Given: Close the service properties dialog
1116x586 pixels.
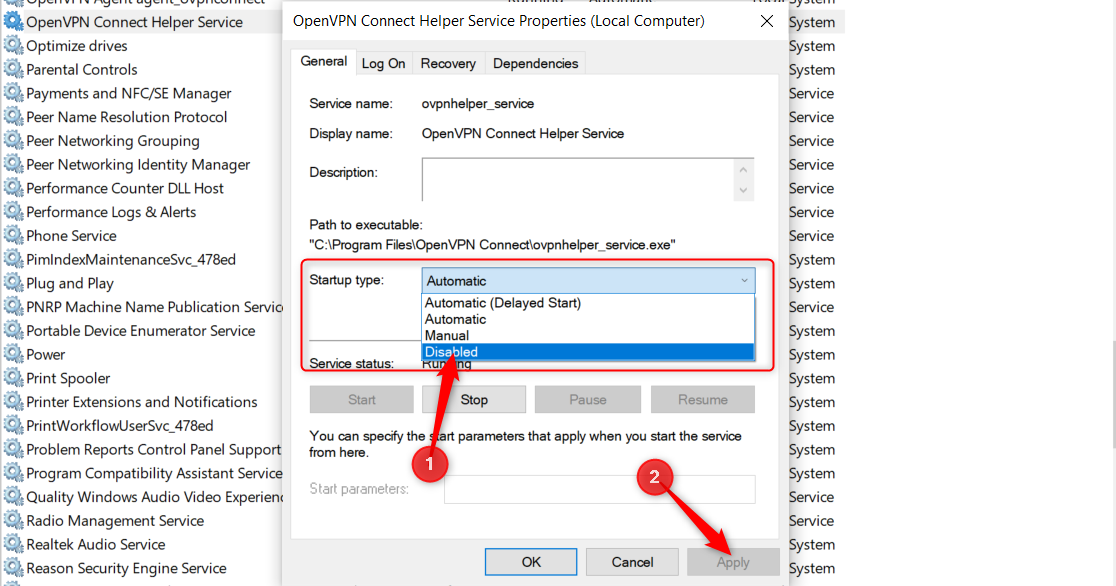Looking at the screenshot, I should [x=767, y=21].
